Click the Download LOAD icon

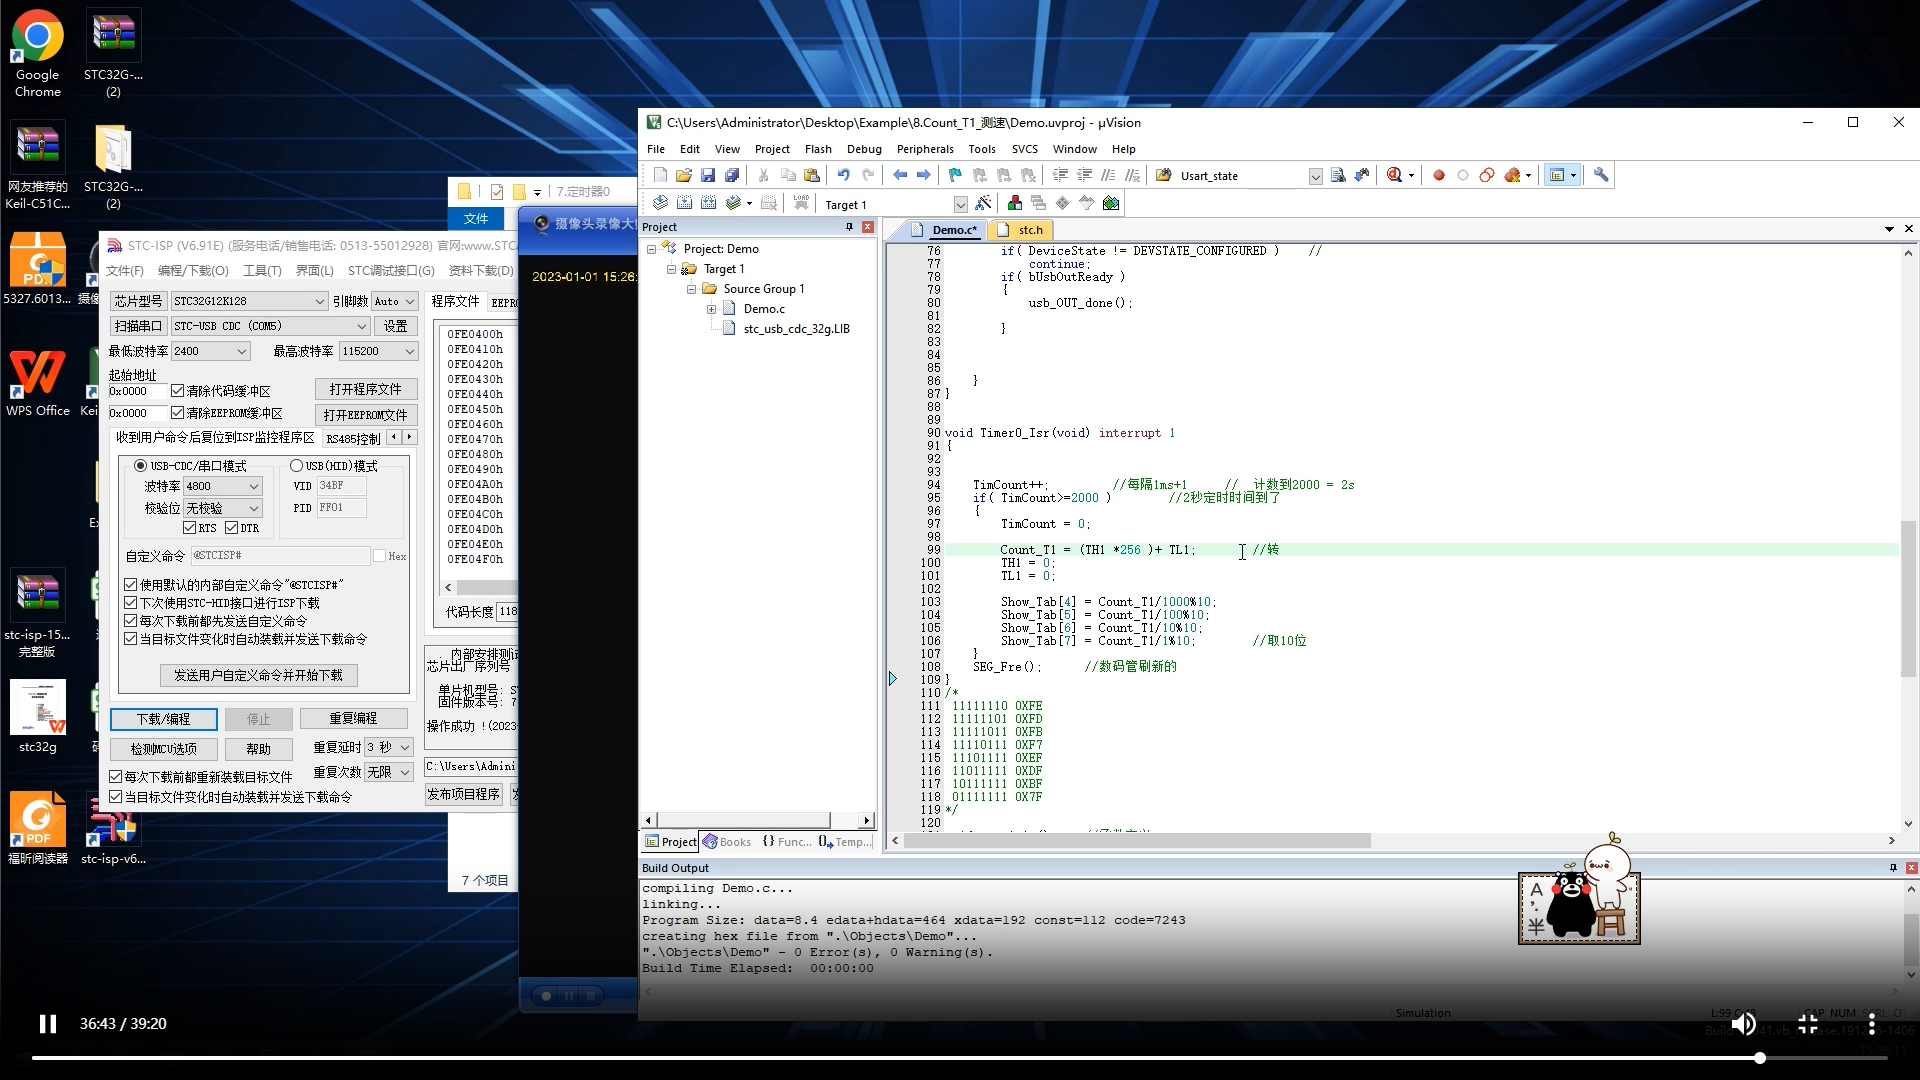click(x=801, y=203)
